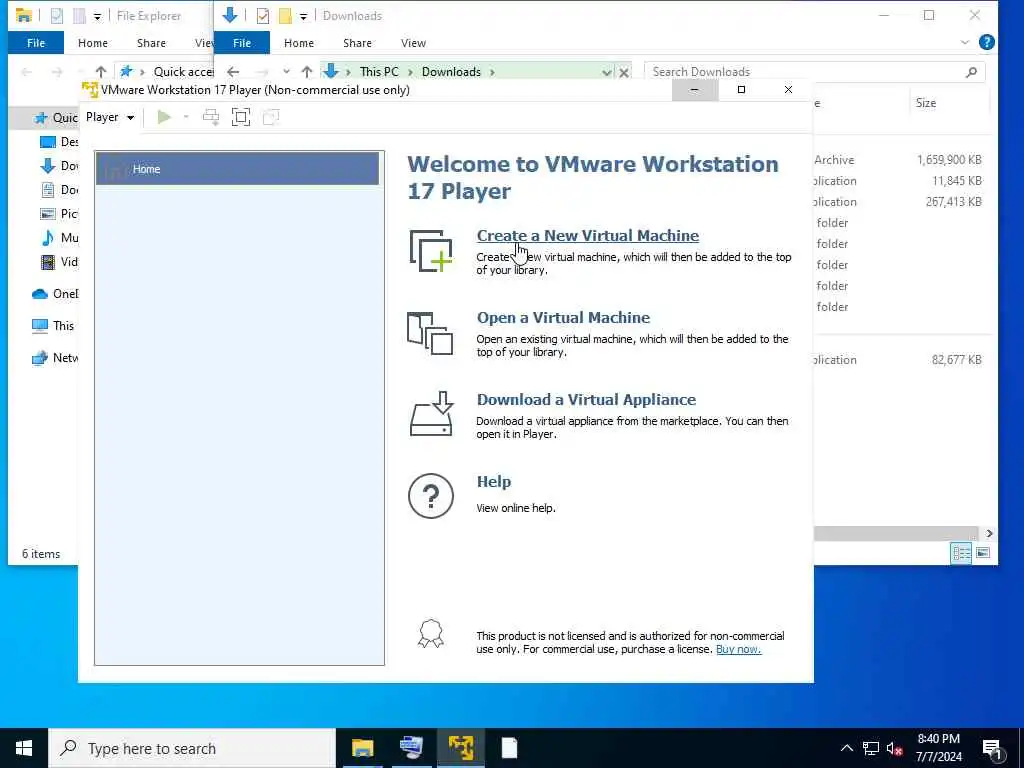Click the VMware Player taskbar icon

click(461, 748)
